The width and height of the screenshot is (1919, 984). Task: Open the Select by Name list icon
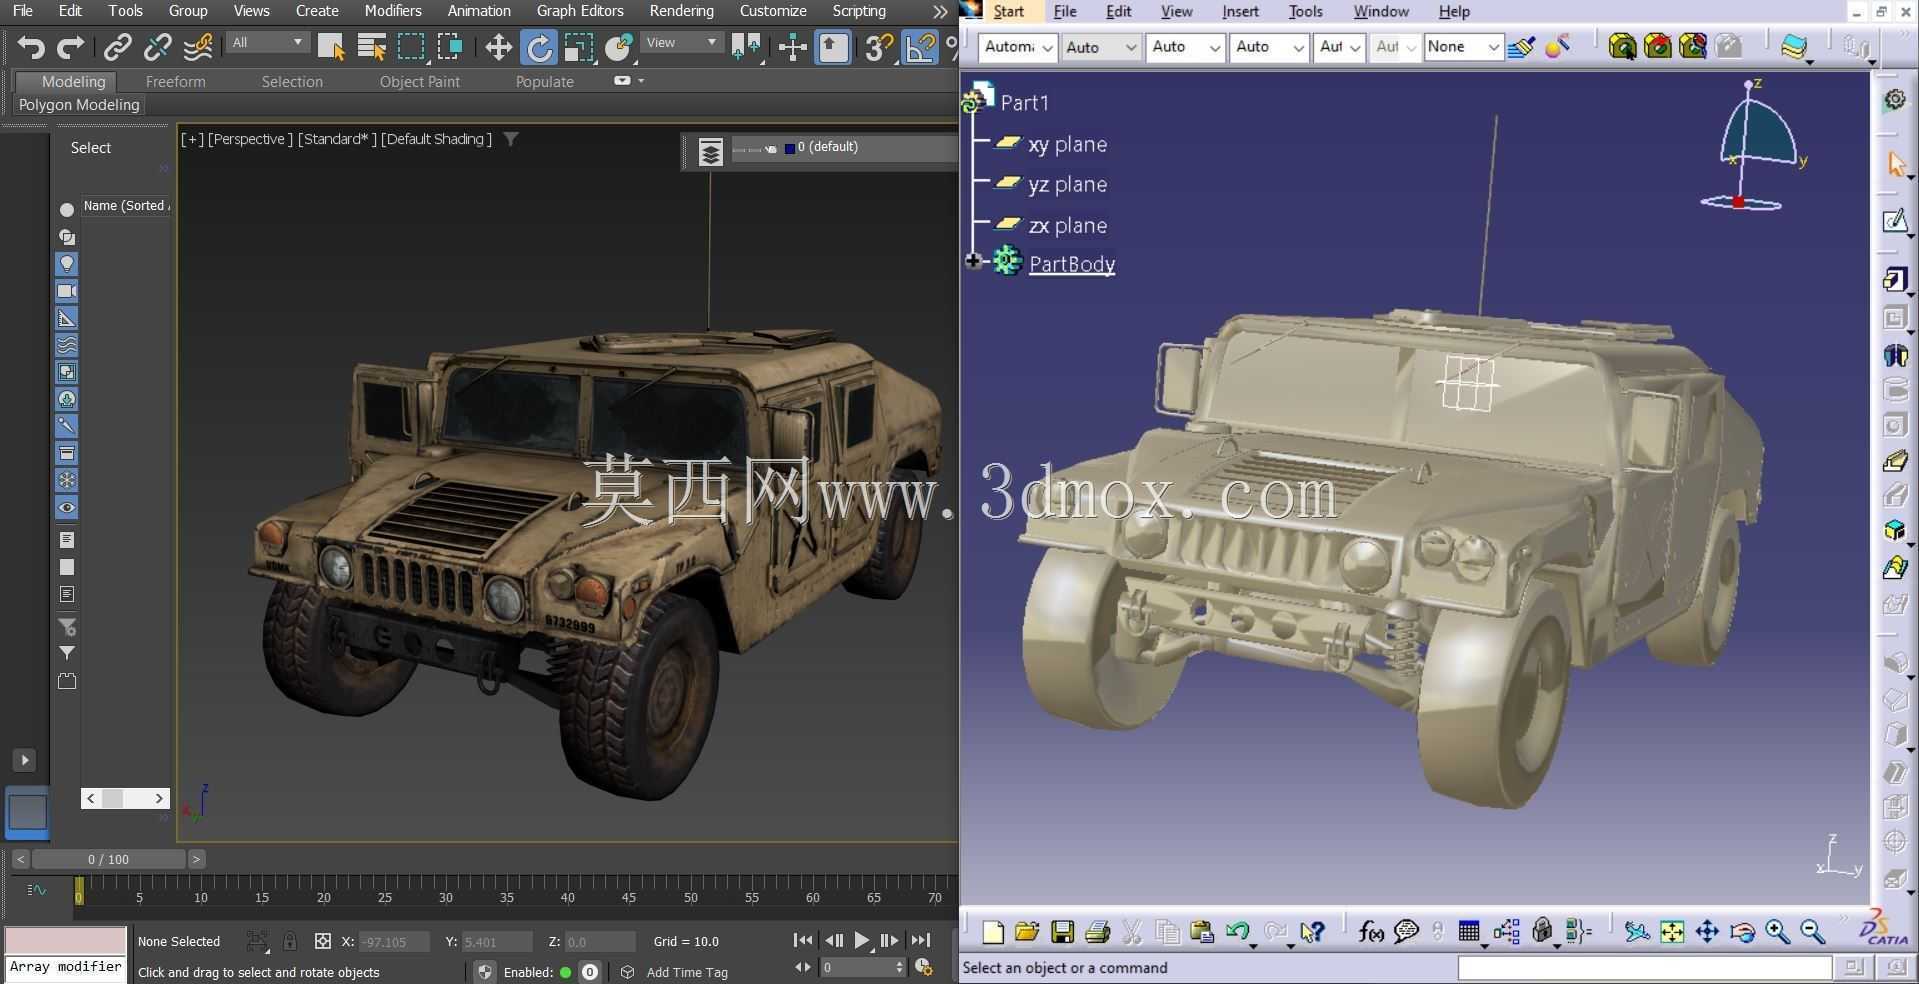pyautogui.click(x=371, y=47)
